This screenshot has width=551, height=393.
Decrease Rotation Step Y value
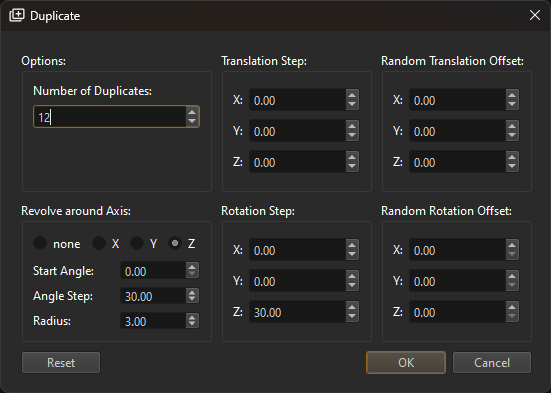click(x=352, y=285)
